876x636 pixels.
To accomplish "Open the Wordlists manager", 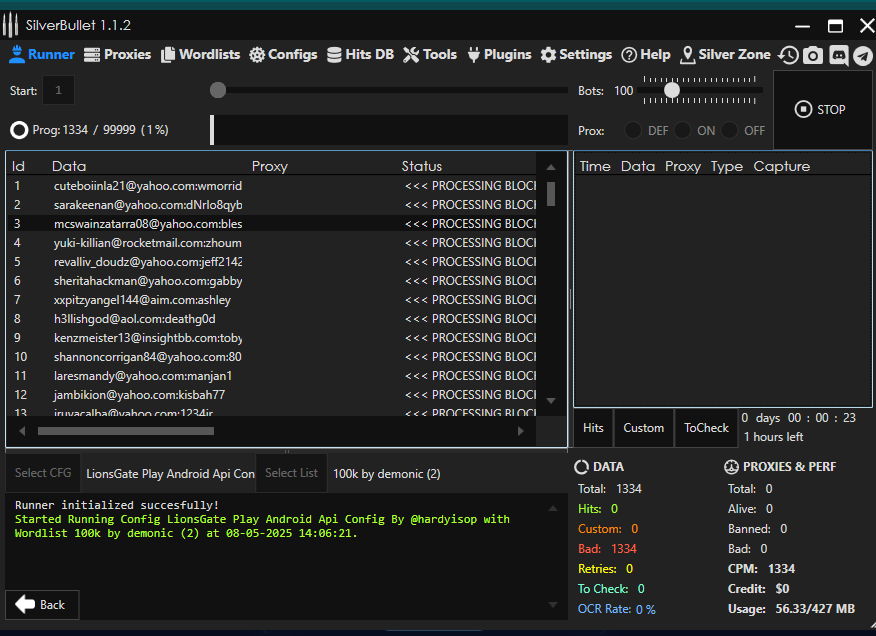I will [x=201, y=55].
